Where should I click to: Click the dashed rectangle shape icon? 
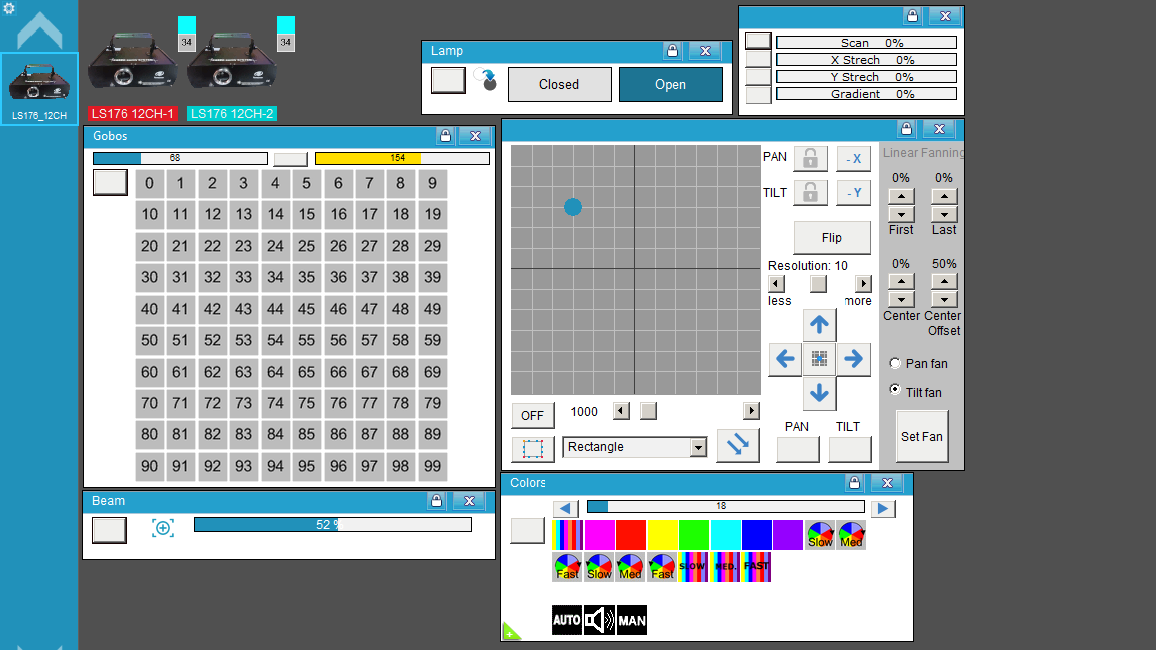click(533, 448)
